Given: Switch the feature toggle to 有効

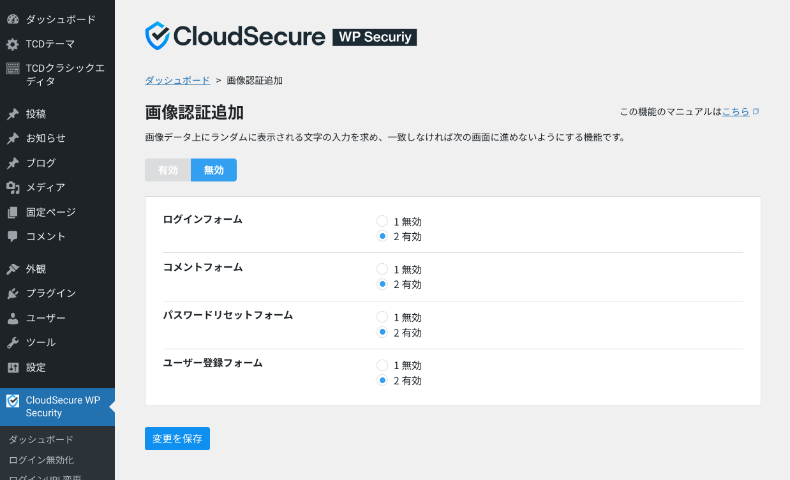Looking at the screenshot, I should (x=168, y=170).
